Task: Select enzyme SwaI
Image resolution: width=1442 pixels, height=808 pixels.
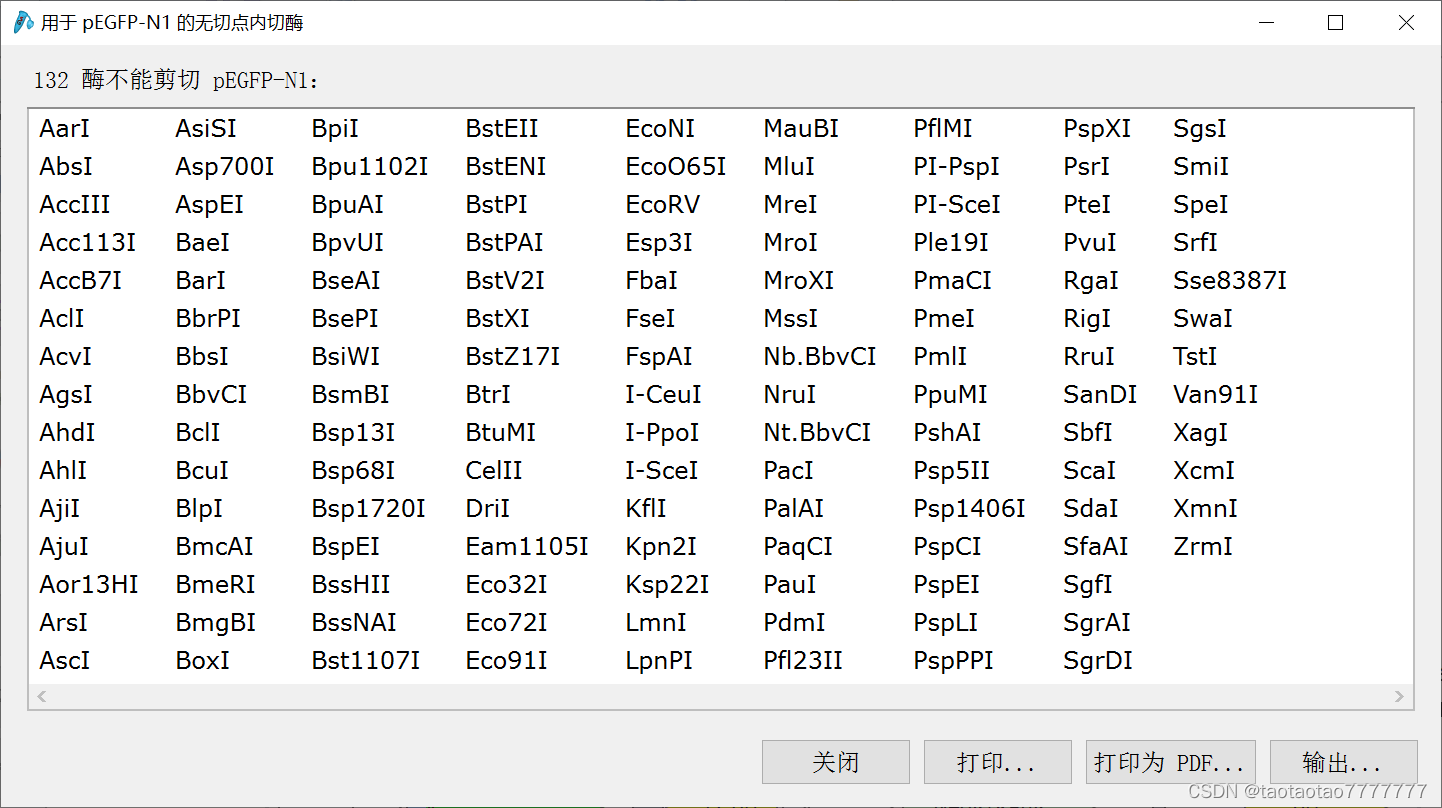Action: 1203,319
